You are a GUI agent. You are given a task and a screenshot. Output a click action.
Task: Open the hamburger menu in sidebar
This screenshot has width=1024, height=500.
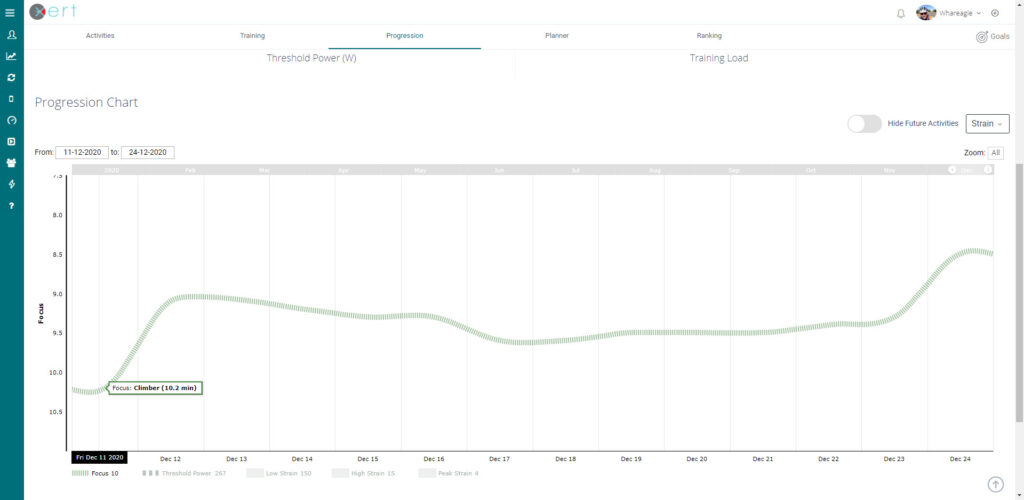coord(11,12)
